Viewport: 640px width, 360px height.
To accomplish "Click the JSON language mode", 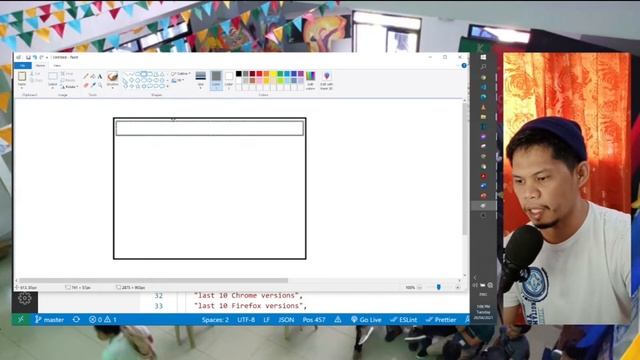I will pos(286,320).
